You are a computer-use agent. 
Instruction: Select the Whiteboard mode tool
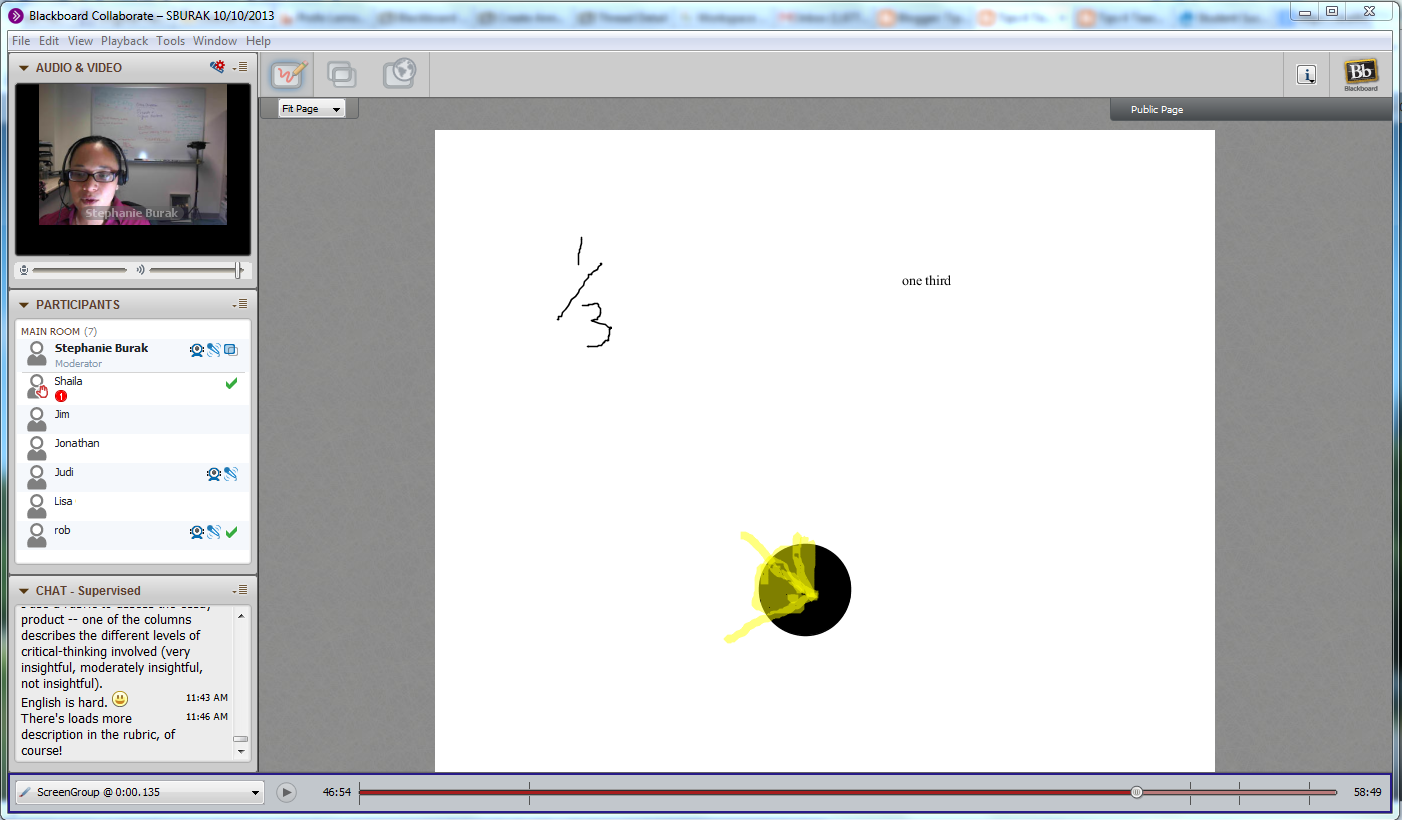pos(287,73)
